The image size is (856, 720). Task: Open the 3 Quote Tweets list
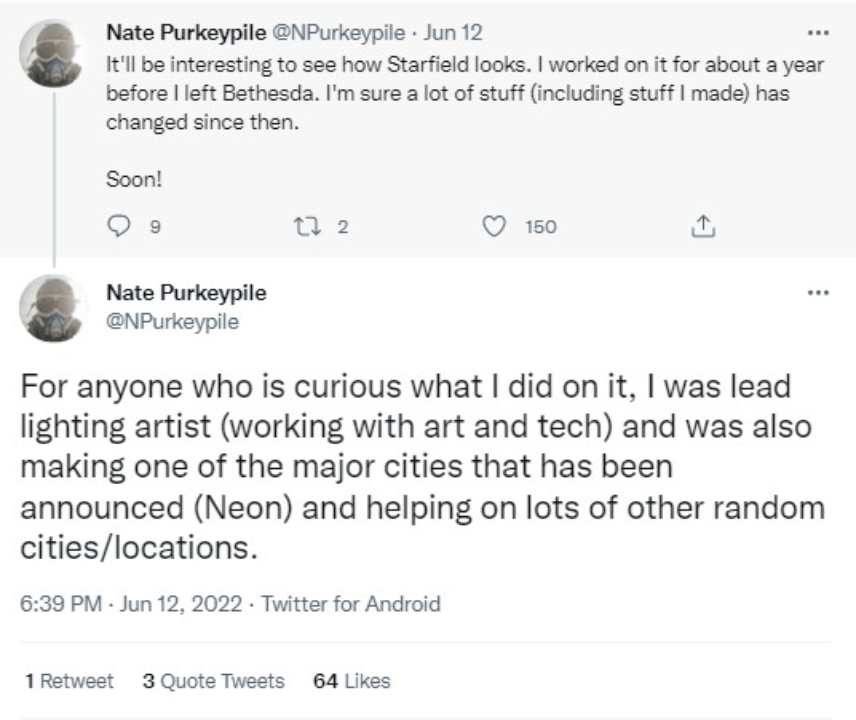(213, 681)
